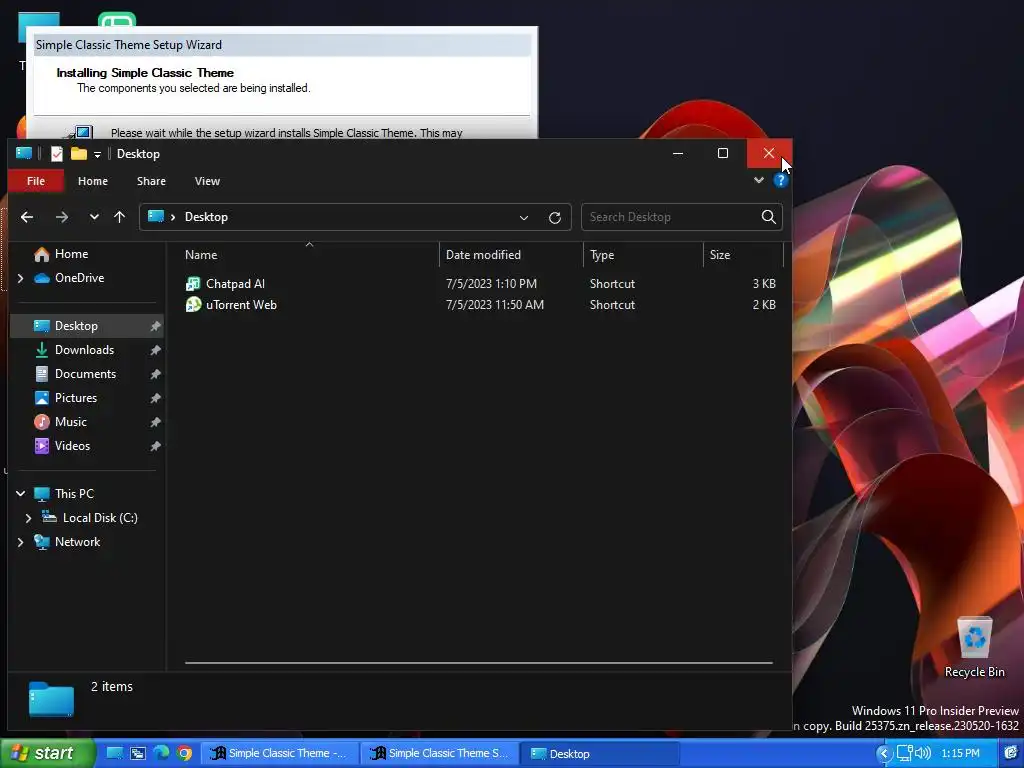This screenshot has height=768, width=1024.
Task: Launch Microsoft Edge from quick launch
Action: (x=161, y=754)
